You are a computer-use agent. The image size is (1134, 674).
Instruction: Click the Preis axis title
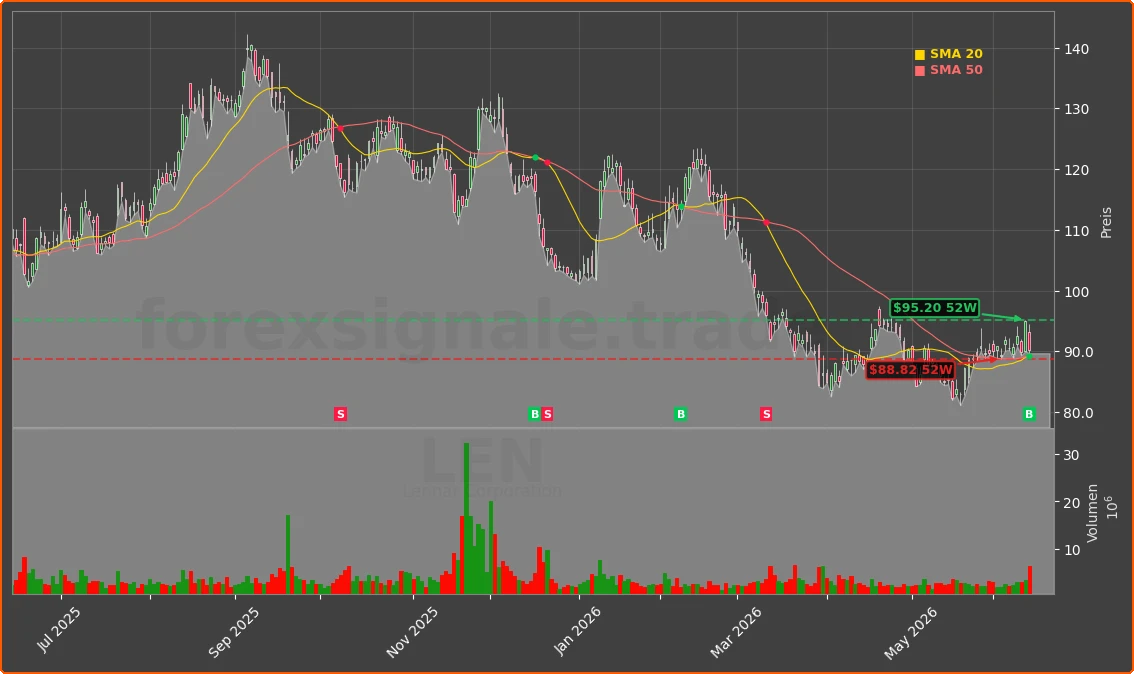(1106, 223)
